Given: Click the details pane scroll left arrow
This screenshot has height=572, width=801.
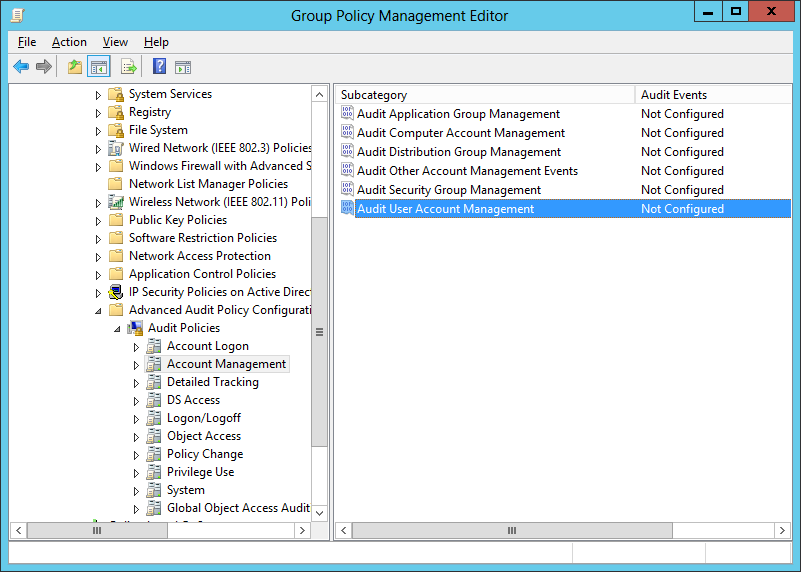Looking at the screenshot, I should pos(344,530).
